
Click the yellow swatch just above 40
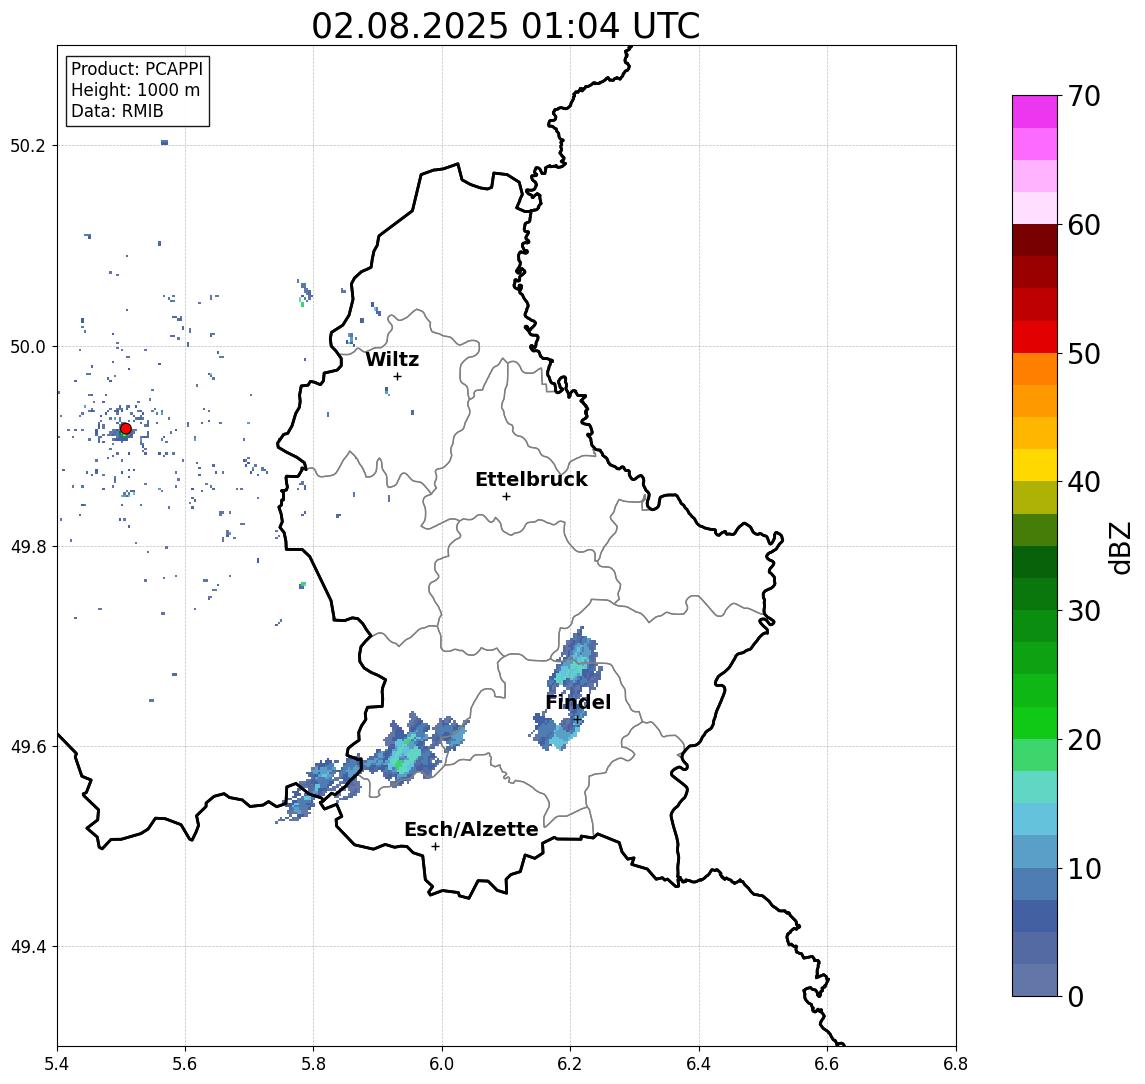[x=1035, y=465]
